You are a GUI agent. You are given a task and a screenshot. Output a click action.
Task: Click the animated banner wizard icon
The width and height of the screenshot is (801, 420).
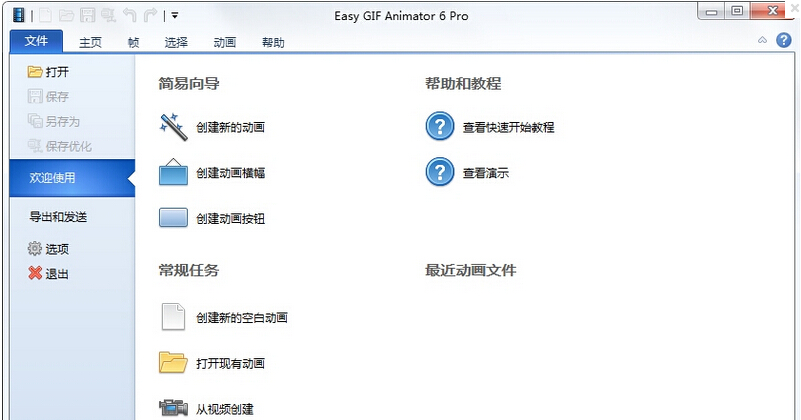pyautogui.click(x=173, y=173)
